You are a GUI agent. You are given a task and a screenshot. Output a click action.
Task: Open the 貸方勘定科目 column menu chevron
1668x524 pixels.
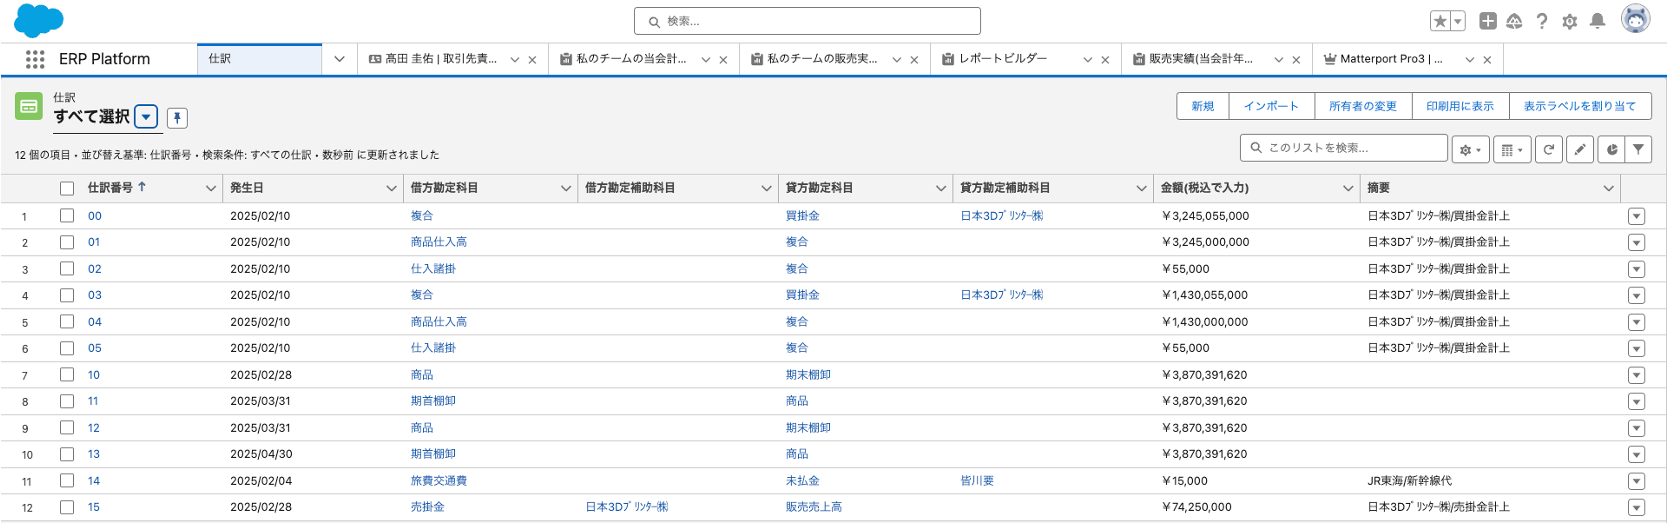[941, 188]
